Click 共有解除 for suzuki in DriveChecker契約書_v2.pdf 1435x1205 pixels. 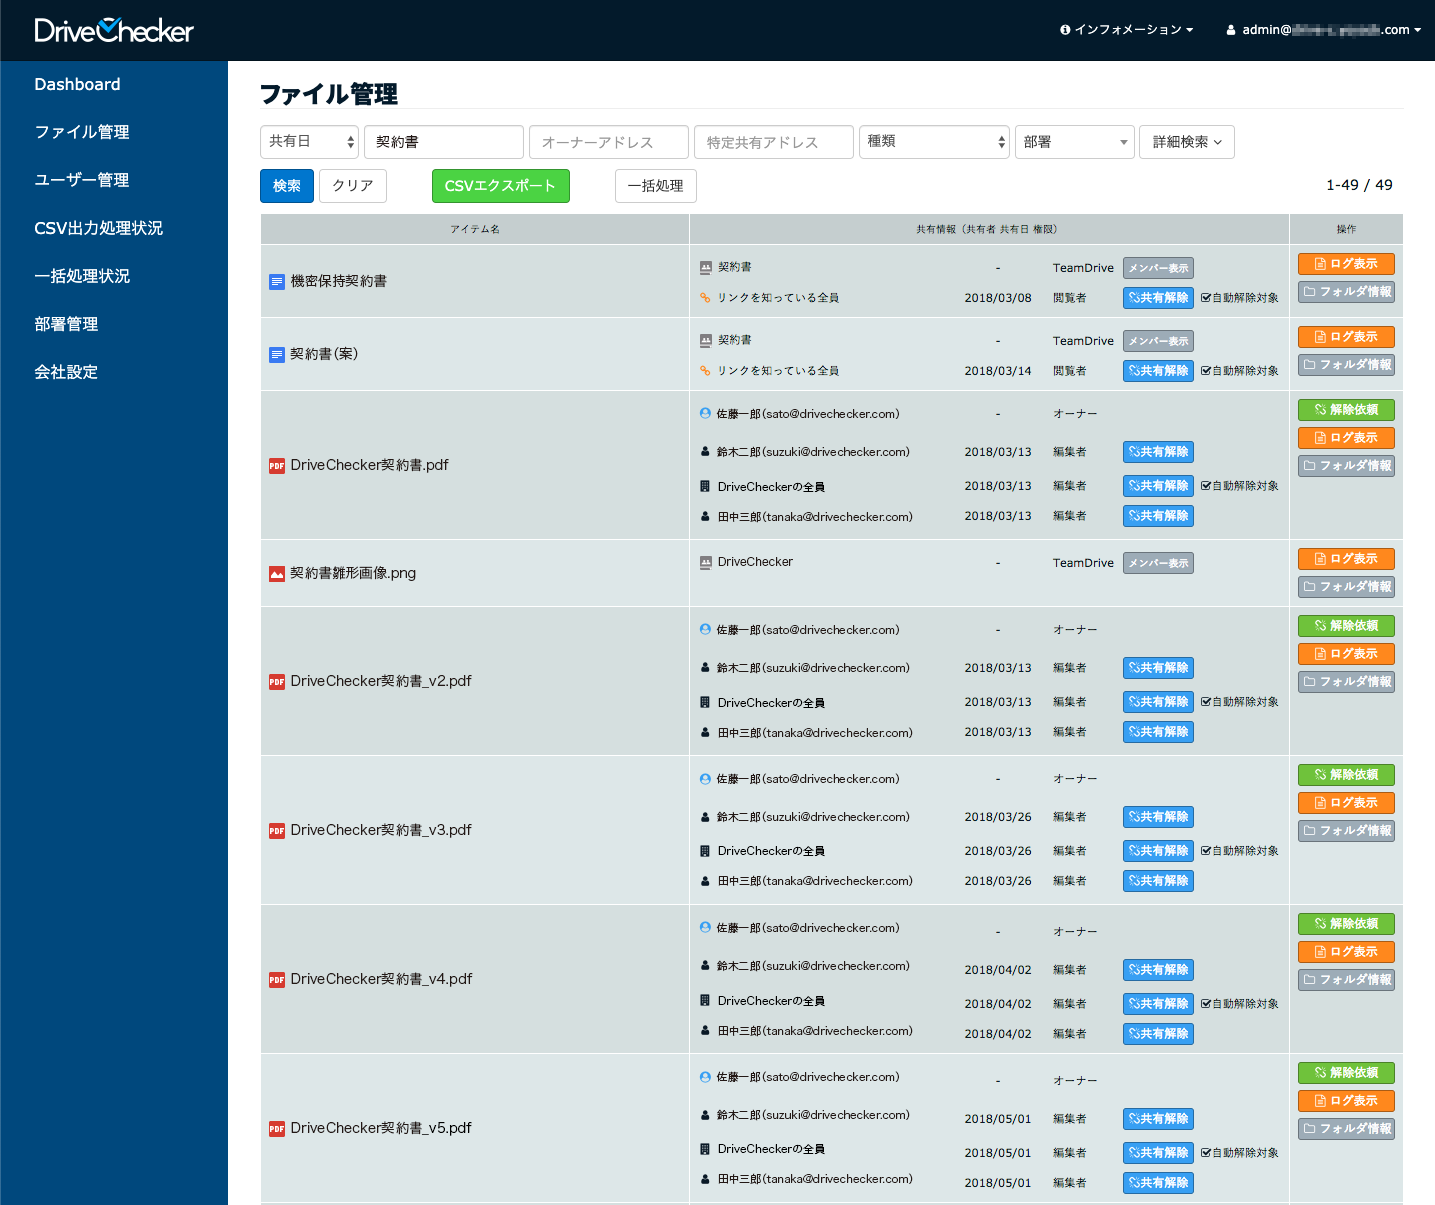pos(1158,668)
